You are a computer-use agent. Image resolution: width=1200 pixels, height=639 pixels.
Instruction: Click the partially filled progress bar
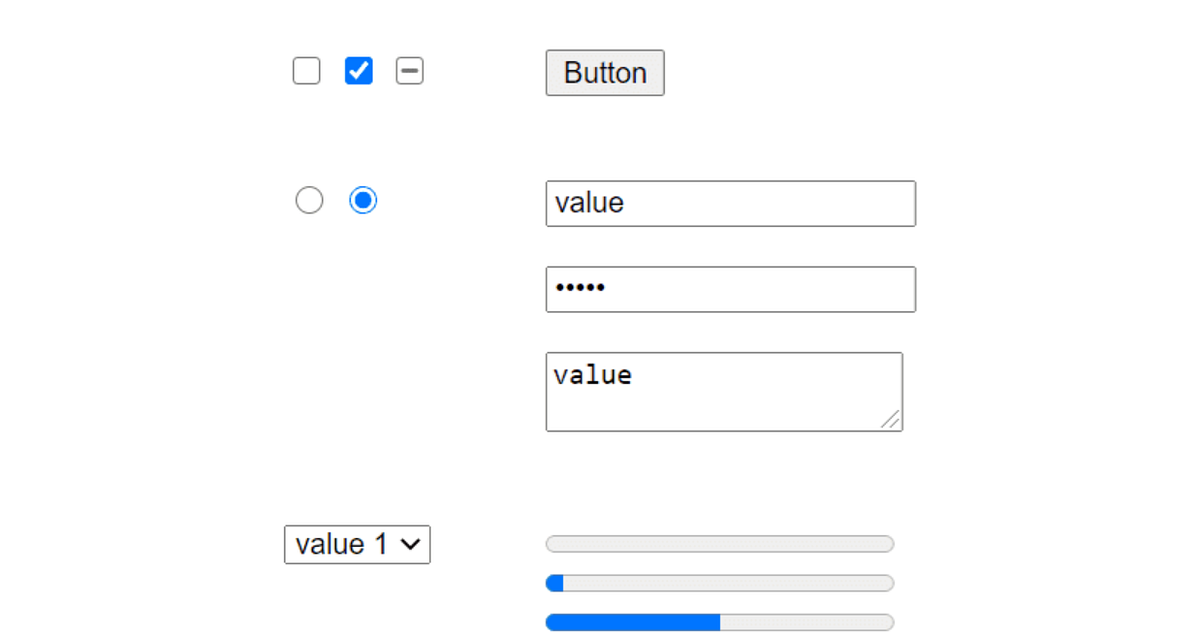point(719,582)
